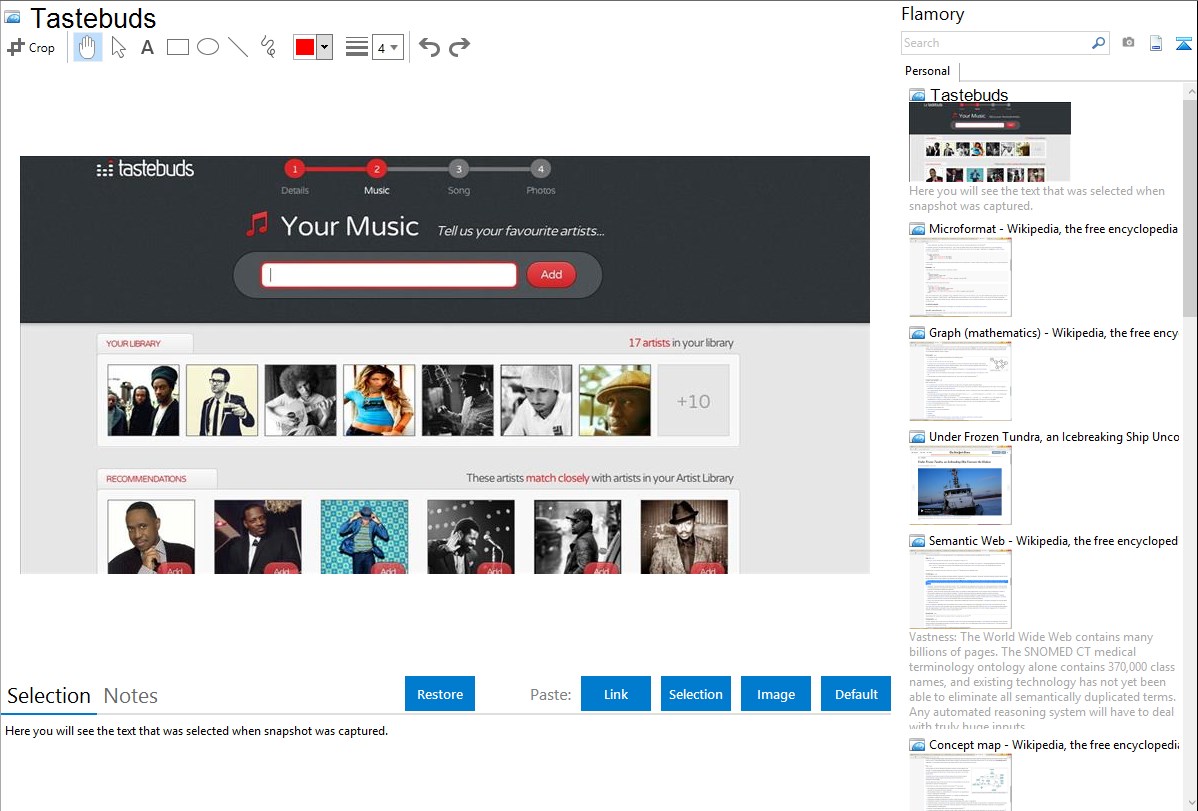Open the Graph (mathematics) snapshot thumbnail

[x=960, y=381]
